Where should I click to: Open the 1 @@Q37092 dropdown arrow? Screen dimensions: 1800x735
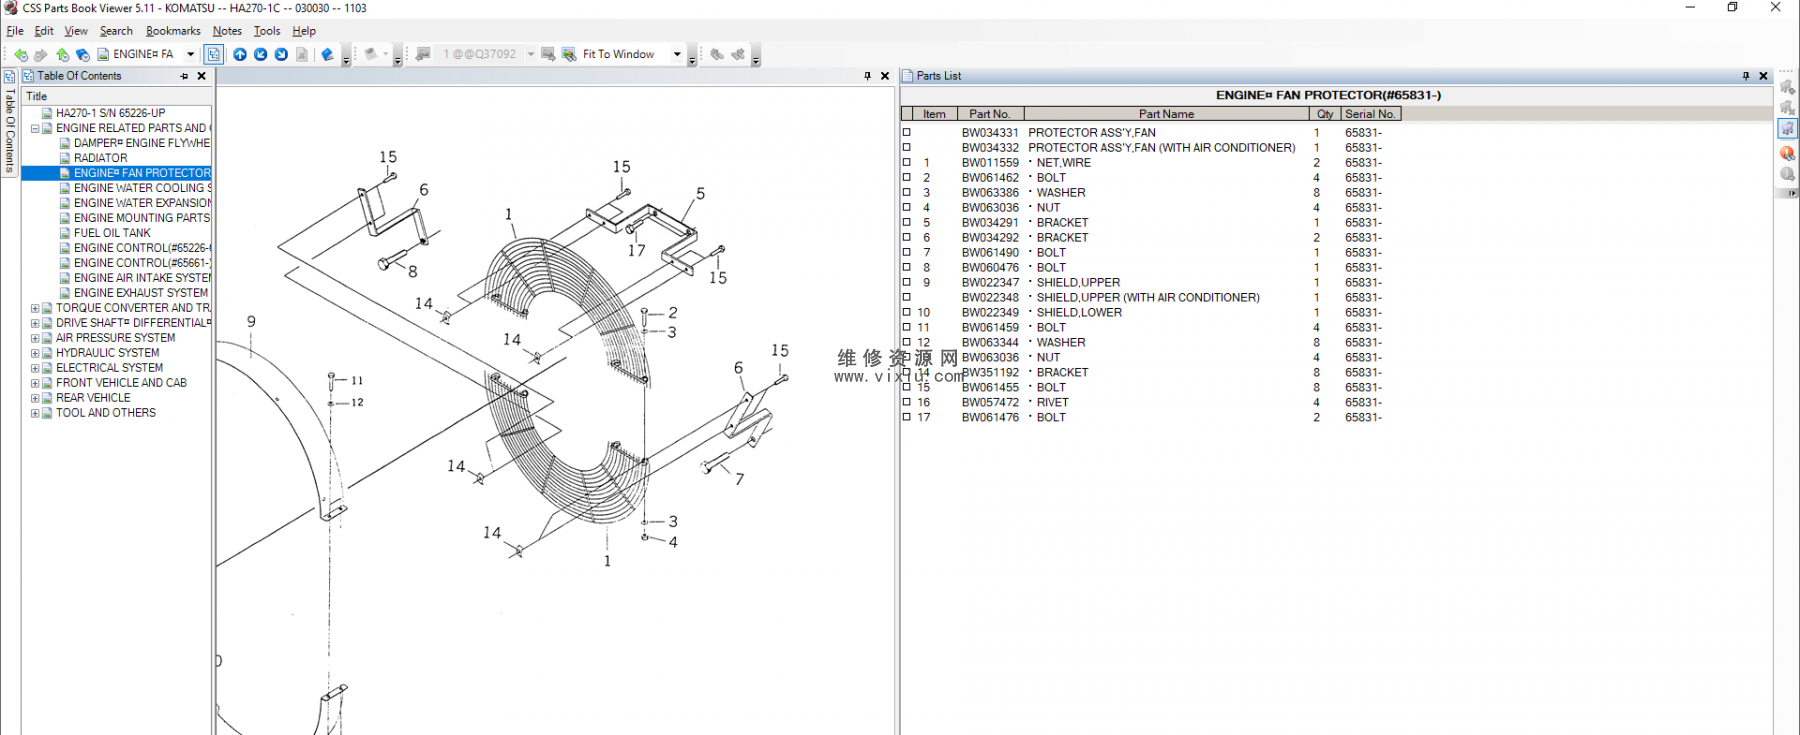pyautogui.click(x=531, y=54)
